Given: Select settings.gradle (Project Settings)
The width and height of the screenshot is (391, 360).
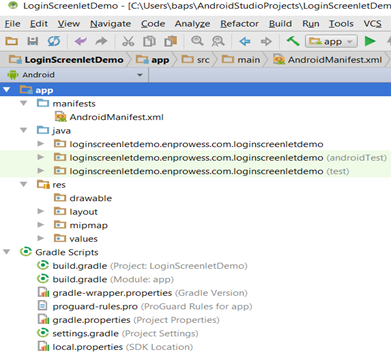Looking at the screenshot, I should tap(118, 333).
